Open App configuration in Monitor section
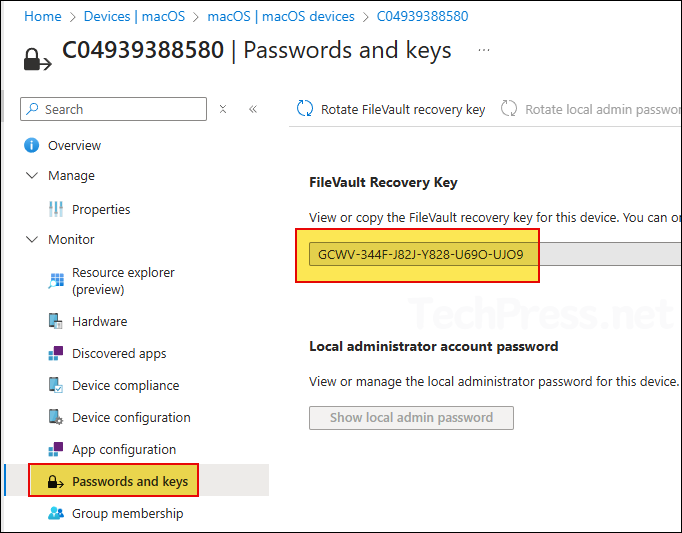This screenshot has height=533, width=682. [123, 450]
